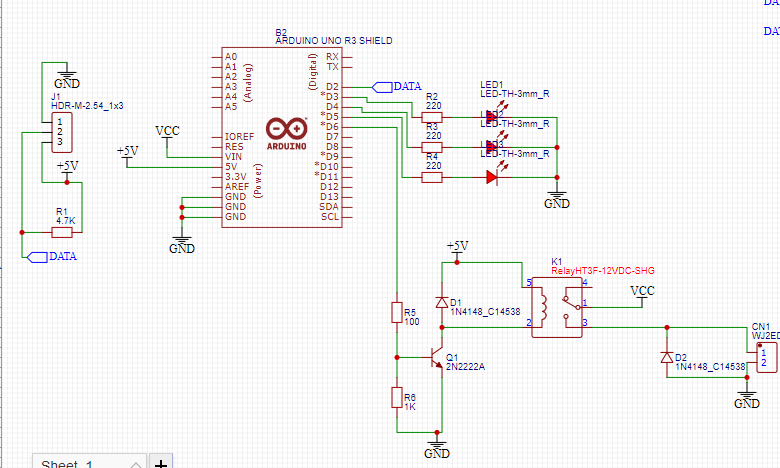Select the J1 three-pin header symbol
780x468 pixels.
pos(62,132)
